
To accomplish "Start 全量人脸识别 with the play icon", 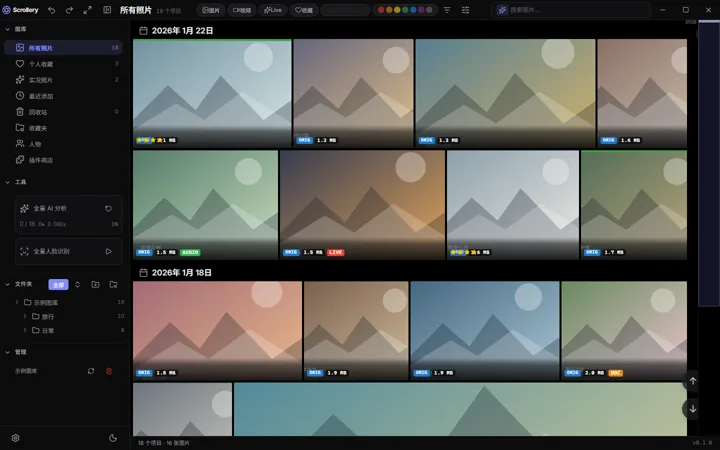I will pyautogui.click(x=109, y=251).
